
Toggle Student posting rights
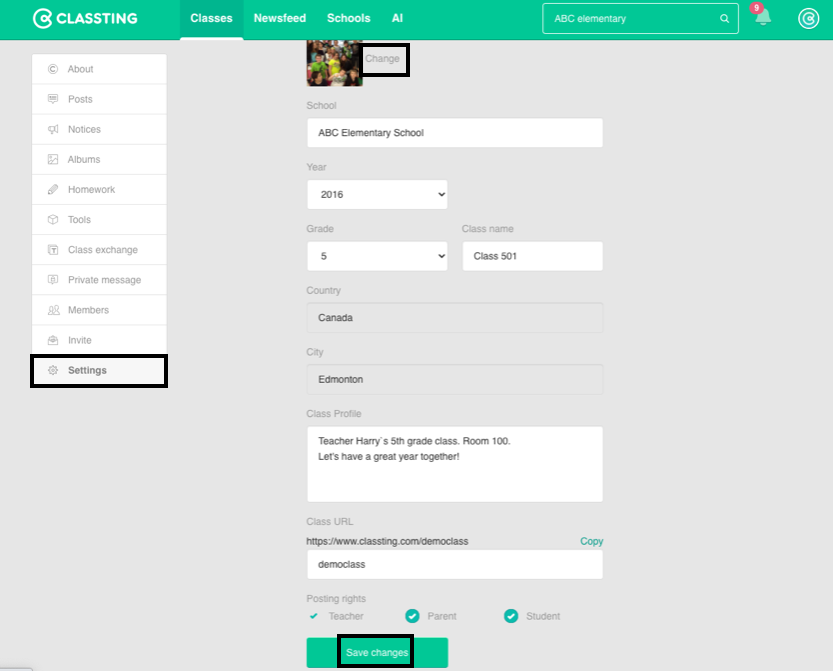tap(511, 616)
